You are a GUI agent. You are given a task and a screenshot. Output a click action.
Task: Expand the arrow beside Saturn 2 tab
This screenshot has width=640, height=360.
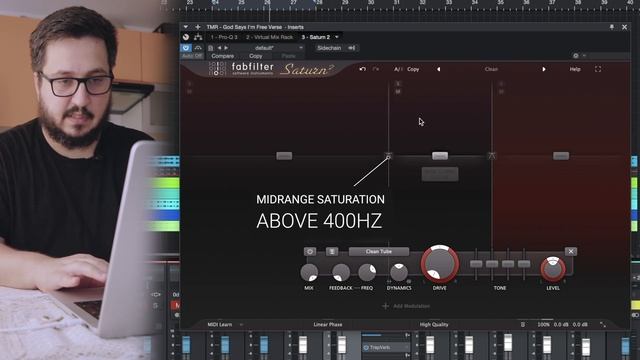pos(337,37)
